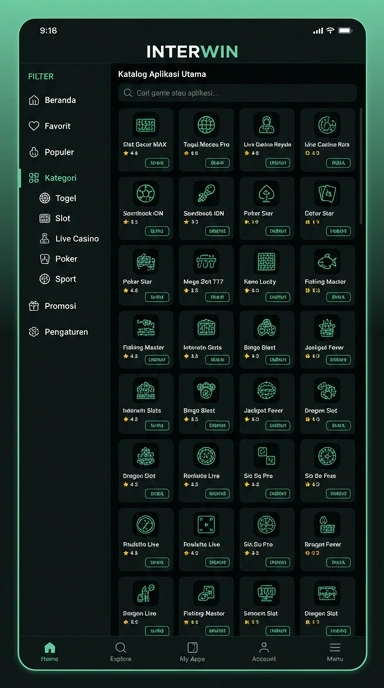Click the install button under the fish icon

tap(338, 297)
